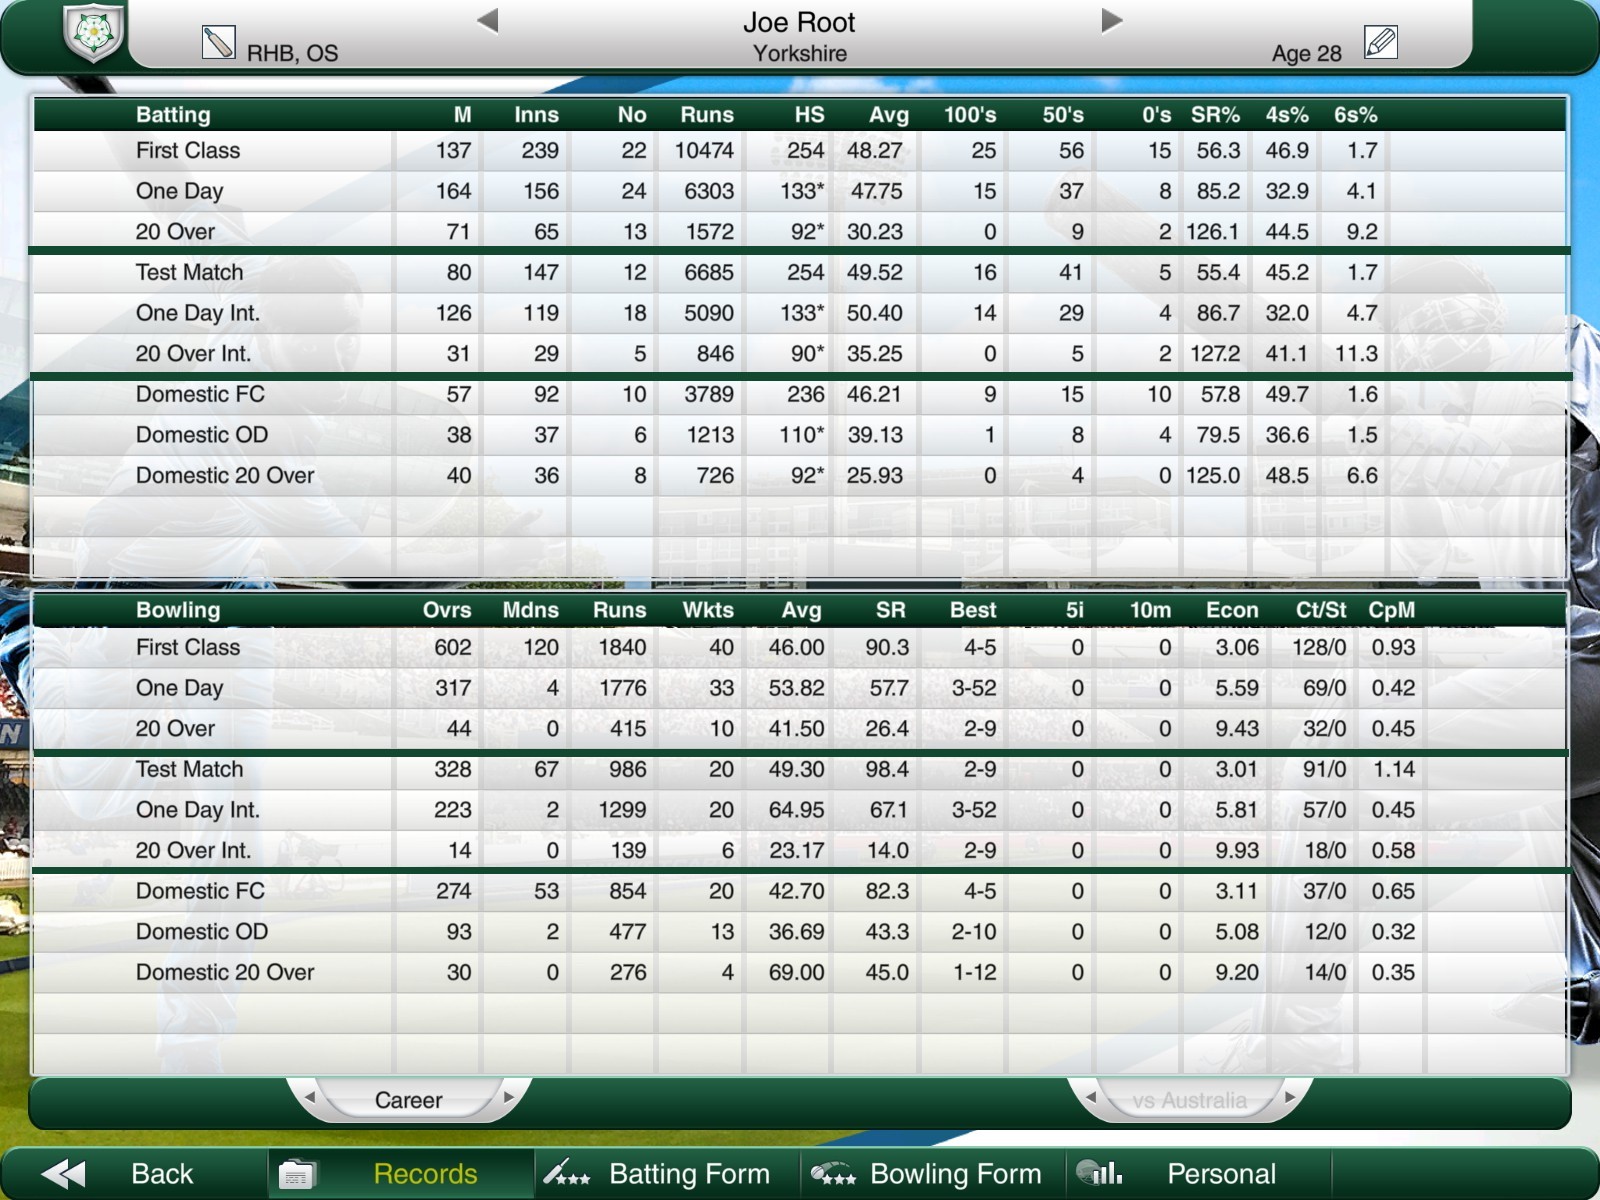Image resolution: width=1600 pixels, height=1200 pixels.
Task: Click the 100's column header
Action: pyautogui.click(x=970, y=114)
